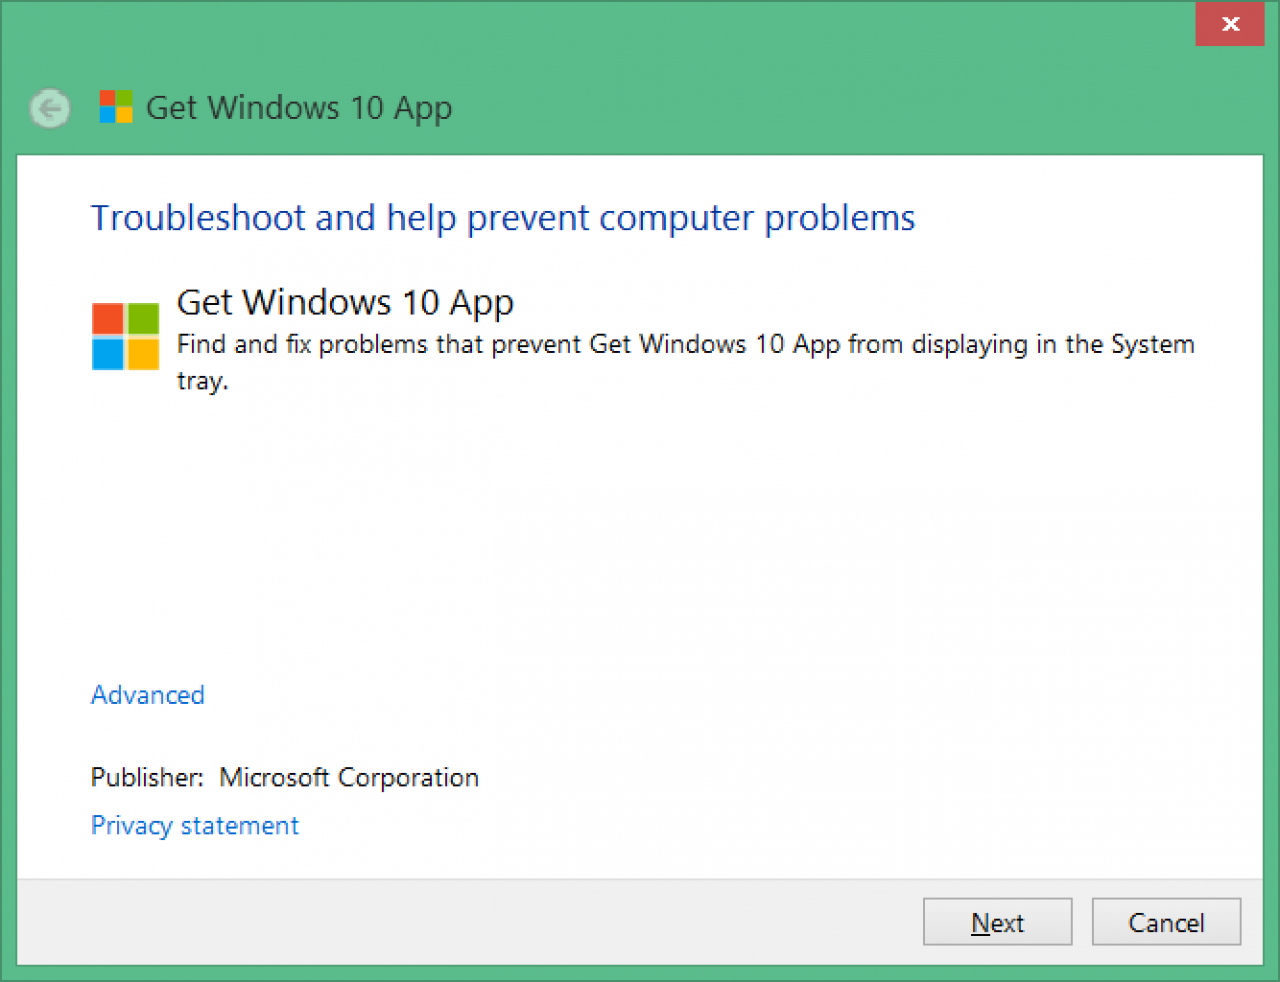
Task: Click the 'Troubleshoot and help prevent computer problems' heading
Action: (503, 218)
